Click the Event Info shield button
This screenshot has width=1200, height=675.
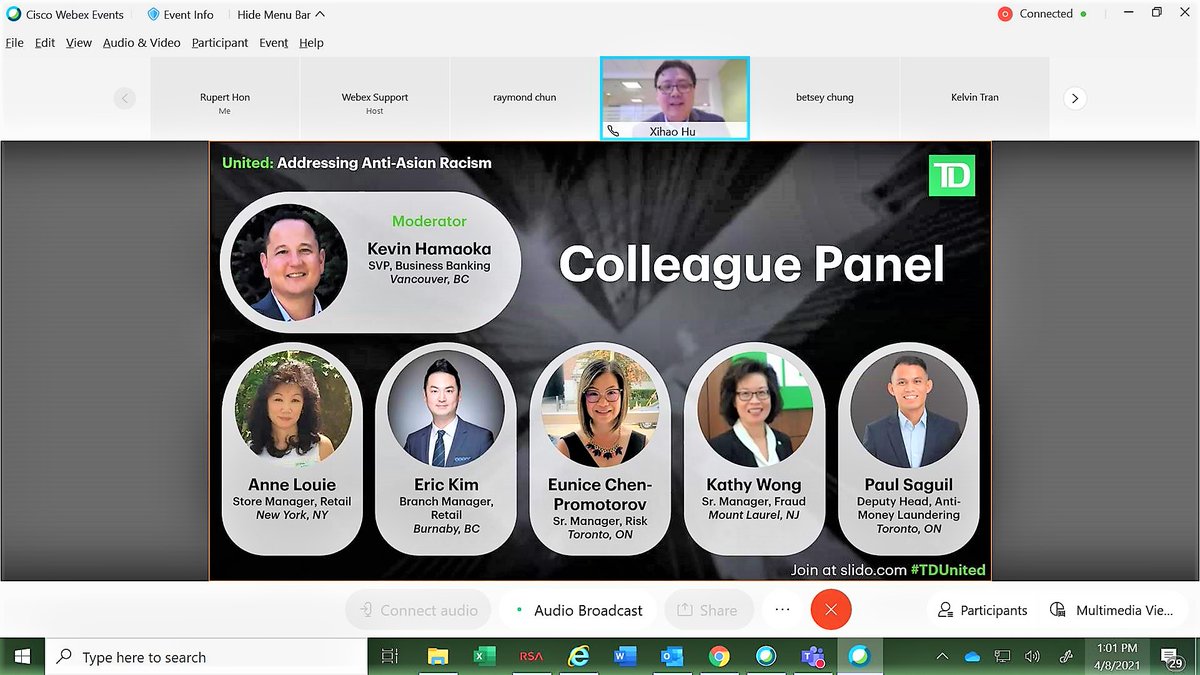180,15
